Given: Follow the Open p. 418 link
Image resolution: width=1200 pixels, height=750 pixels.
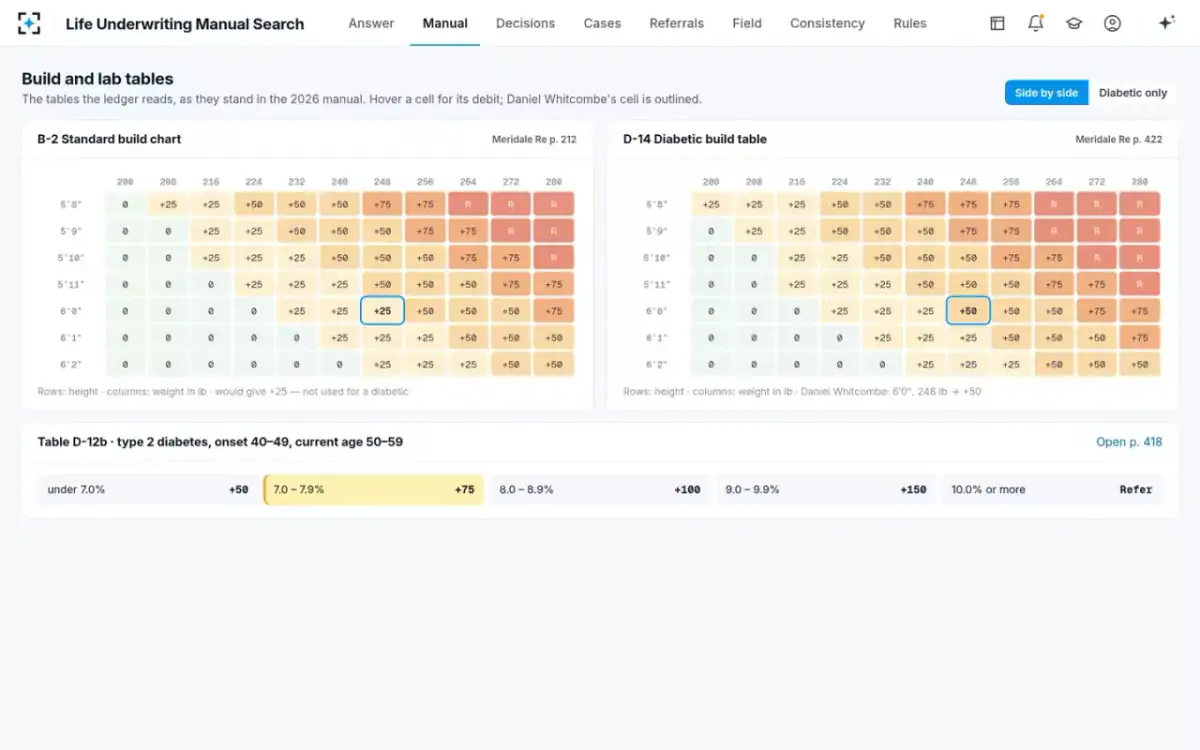Looking at the screenshot, I should point(1129,442).
